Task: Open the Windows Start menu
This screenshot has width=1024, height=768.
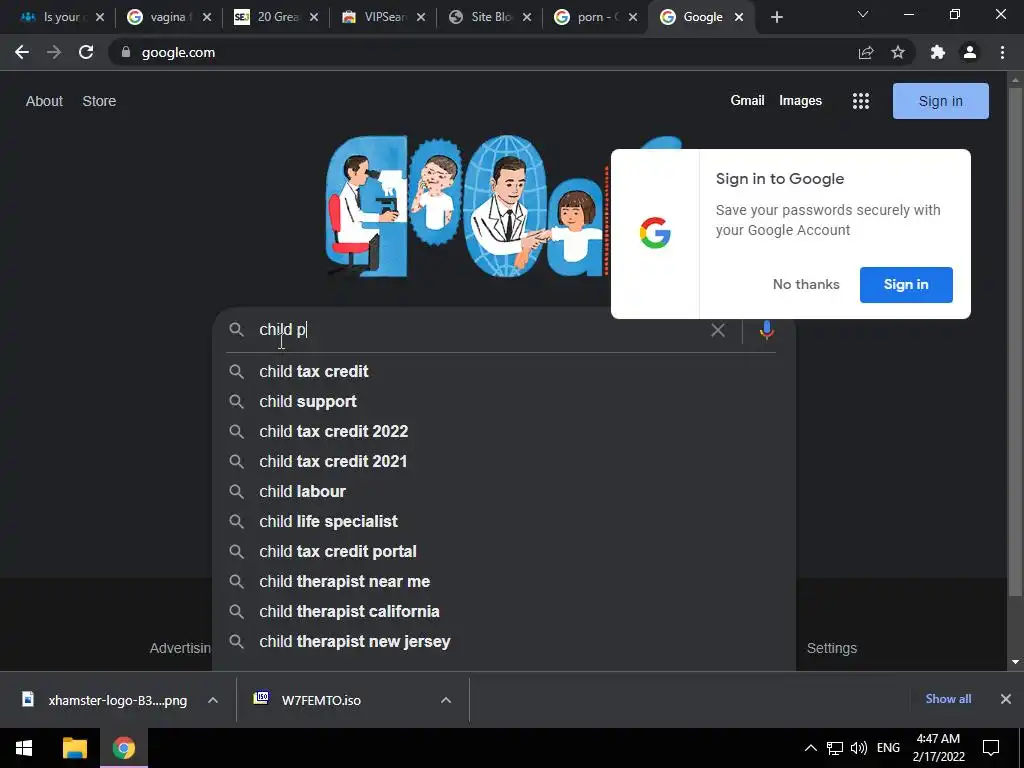Action: [x=24, y=748]
